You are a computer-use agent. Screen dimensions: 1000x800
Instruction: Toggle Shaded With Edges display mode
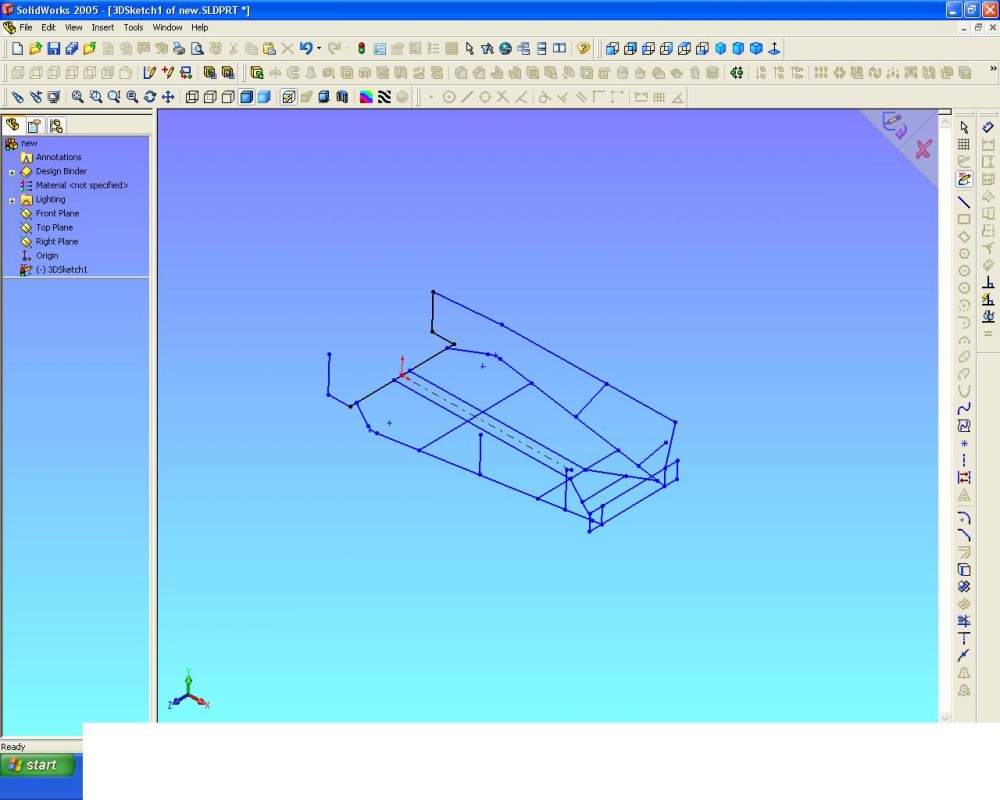click(x=246, y=97)
